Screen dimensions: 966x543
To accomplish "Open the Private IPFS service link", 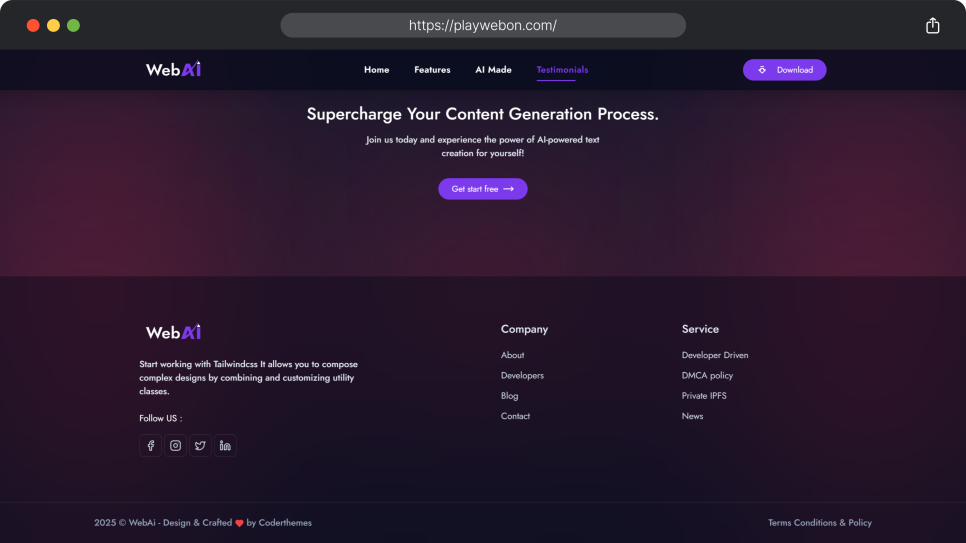I will (x=704, y=396).
